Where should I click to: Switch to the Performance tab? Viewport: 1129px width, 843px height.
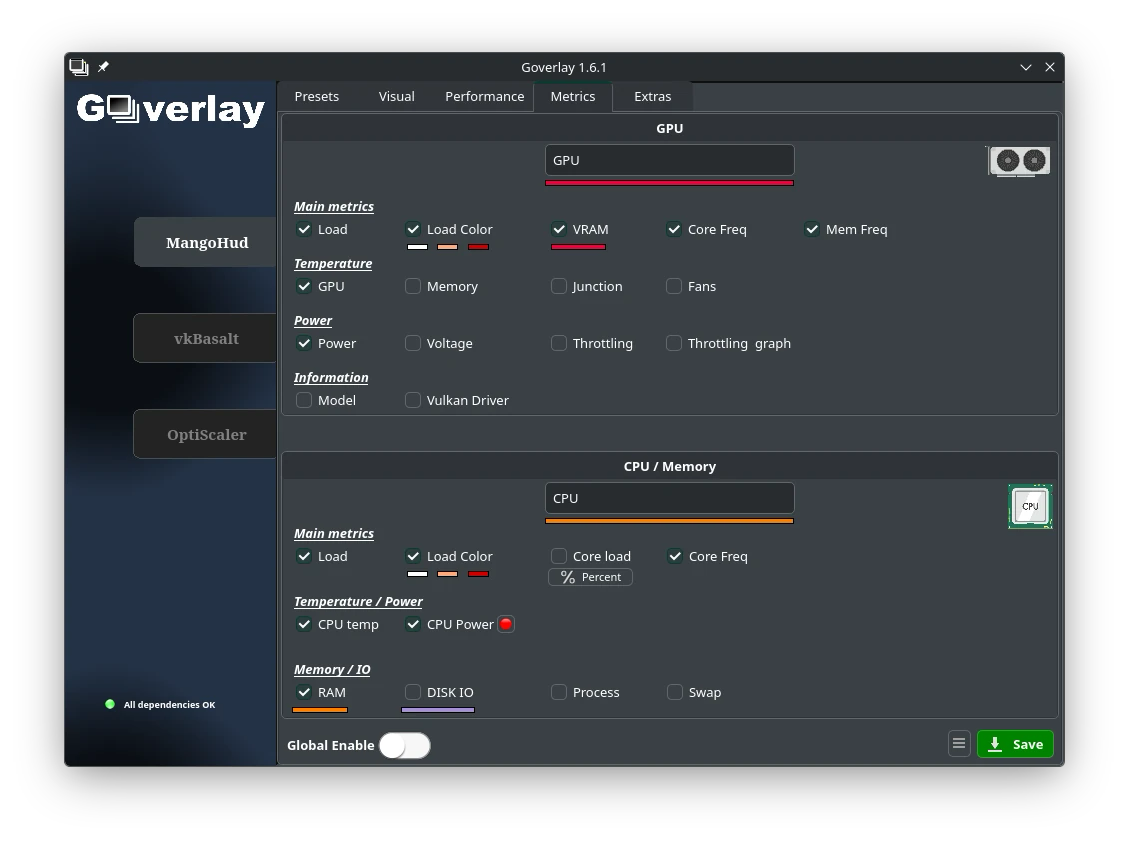click(484, 96)
